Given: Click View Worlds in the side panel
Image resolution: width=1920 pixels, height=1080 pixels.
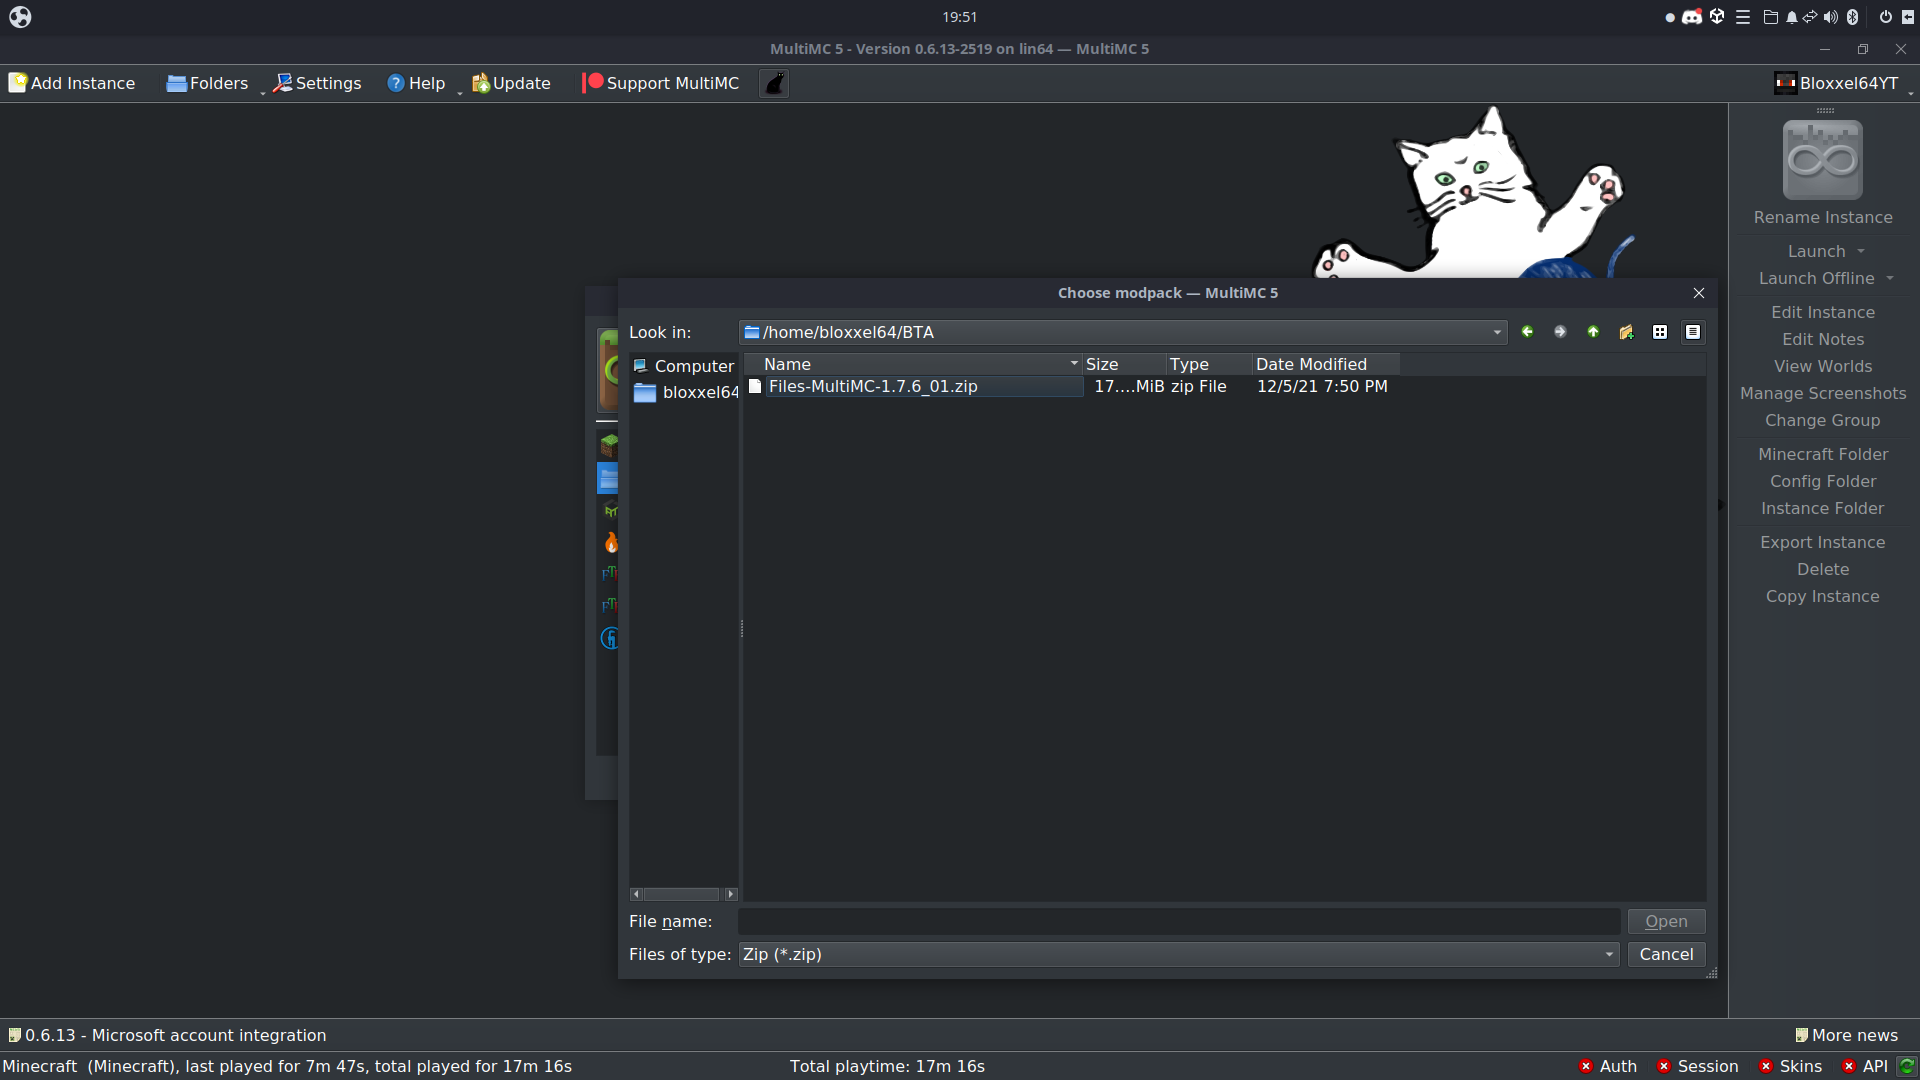Looking at the screenshot, I should [x=1822, y=367].
